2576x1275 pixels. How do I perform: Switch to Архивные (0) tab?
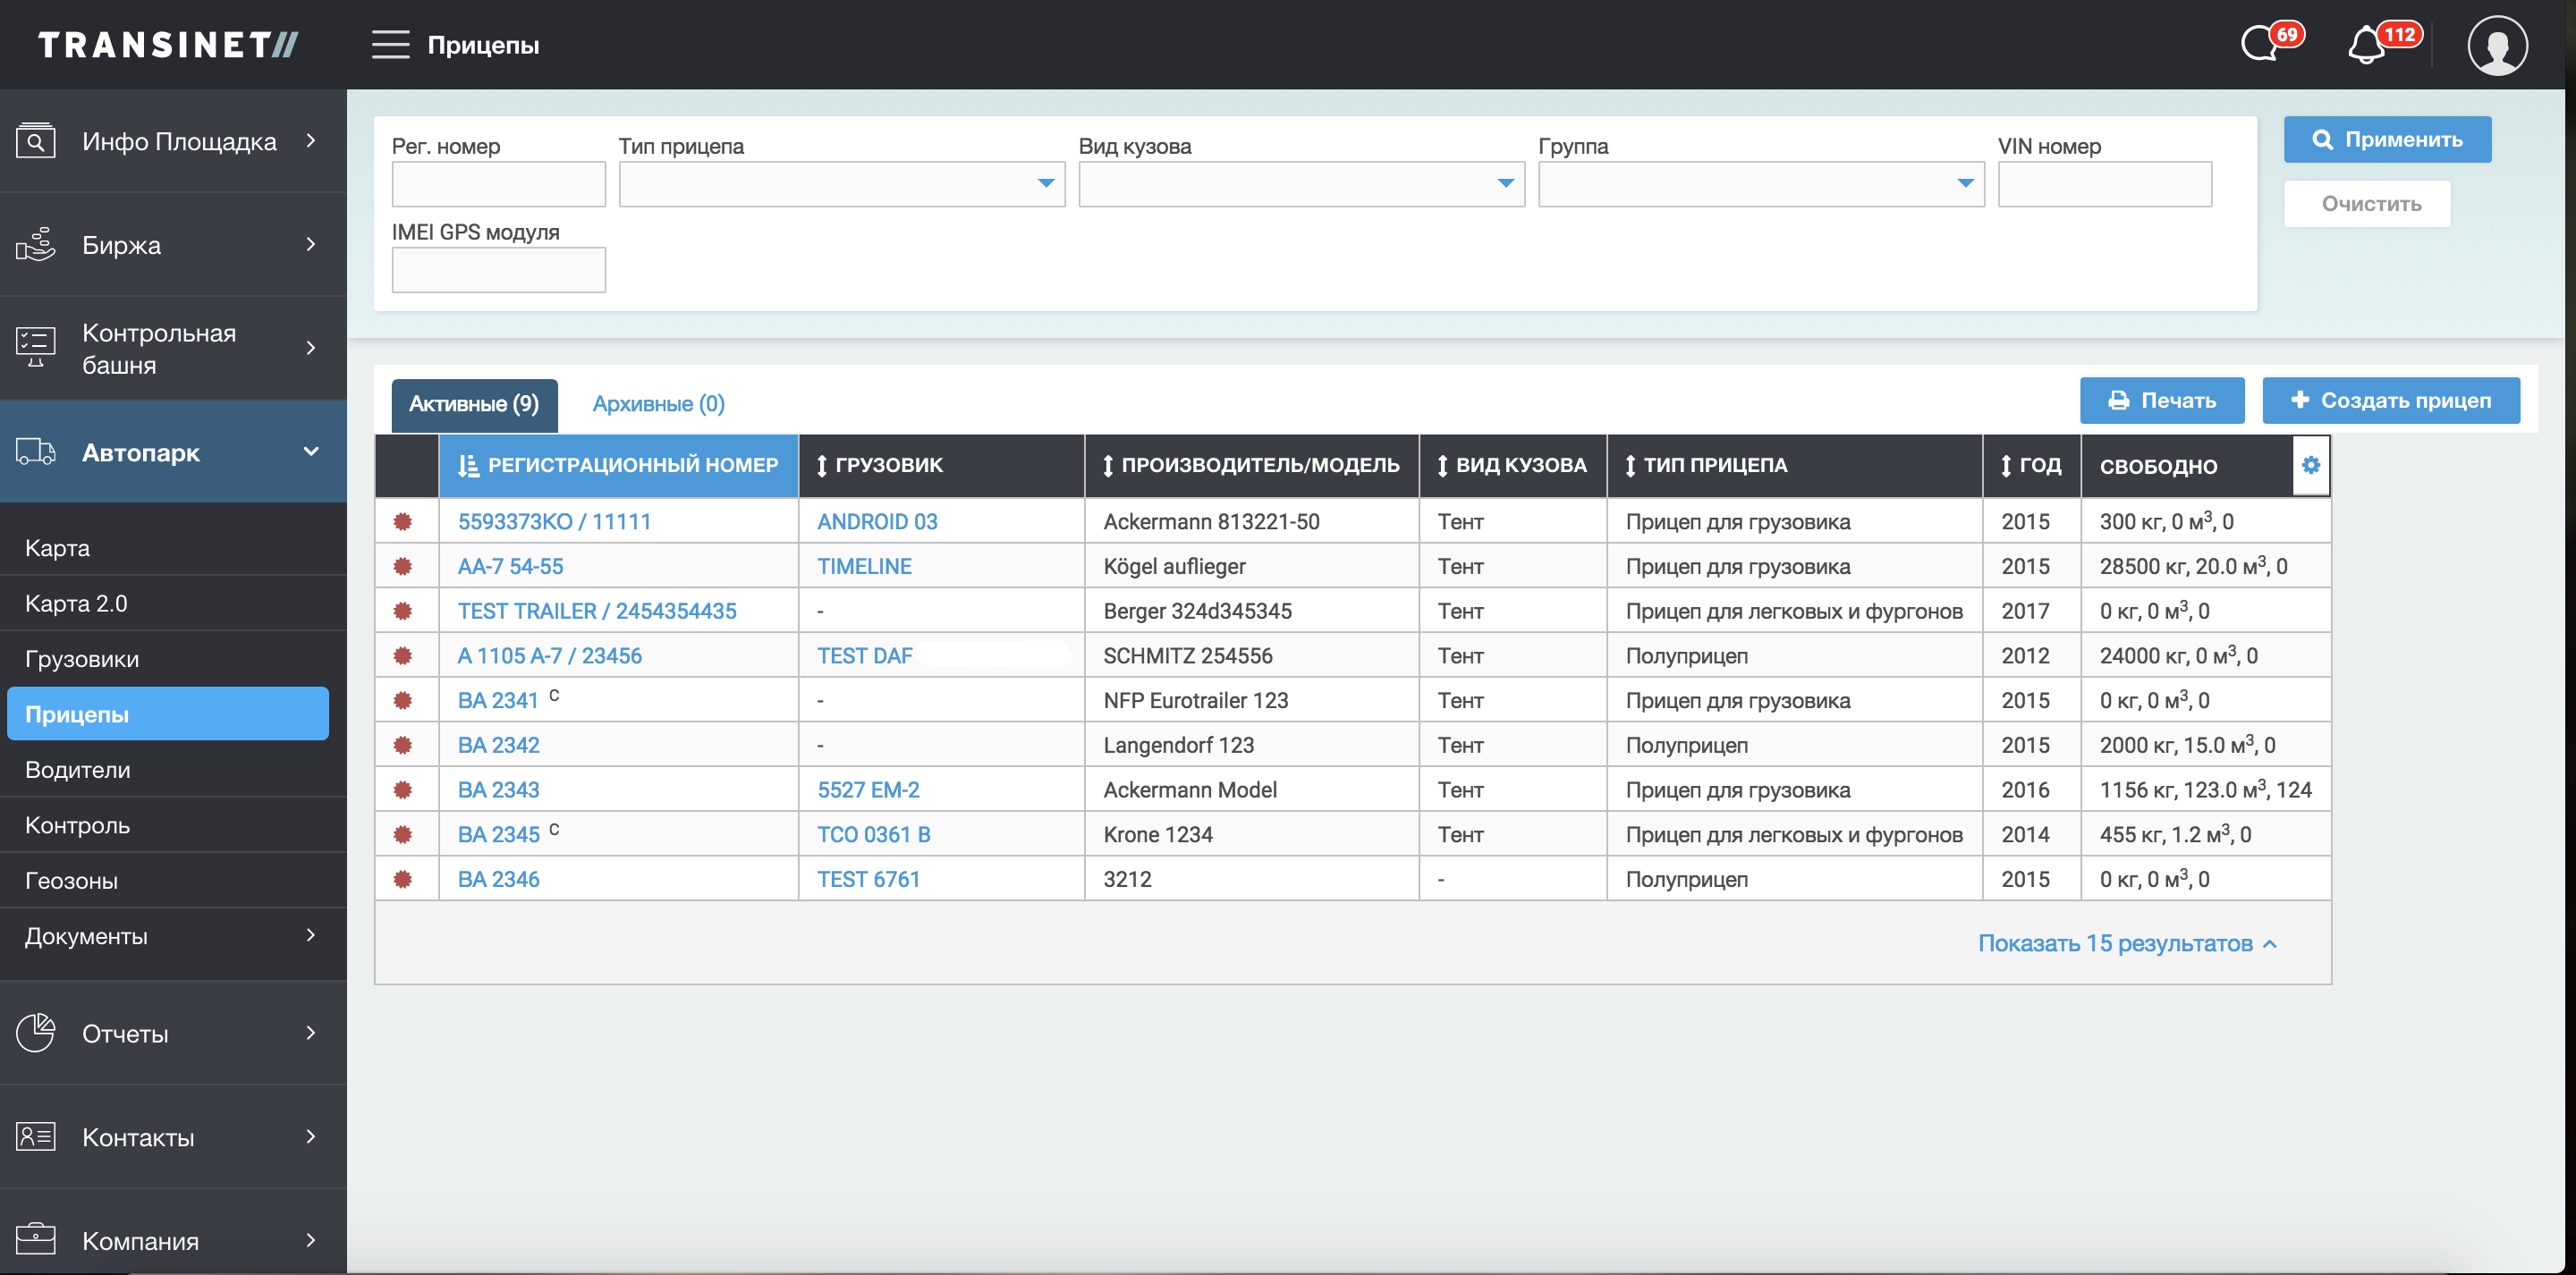pyautogui.click(x=658, y=404)
